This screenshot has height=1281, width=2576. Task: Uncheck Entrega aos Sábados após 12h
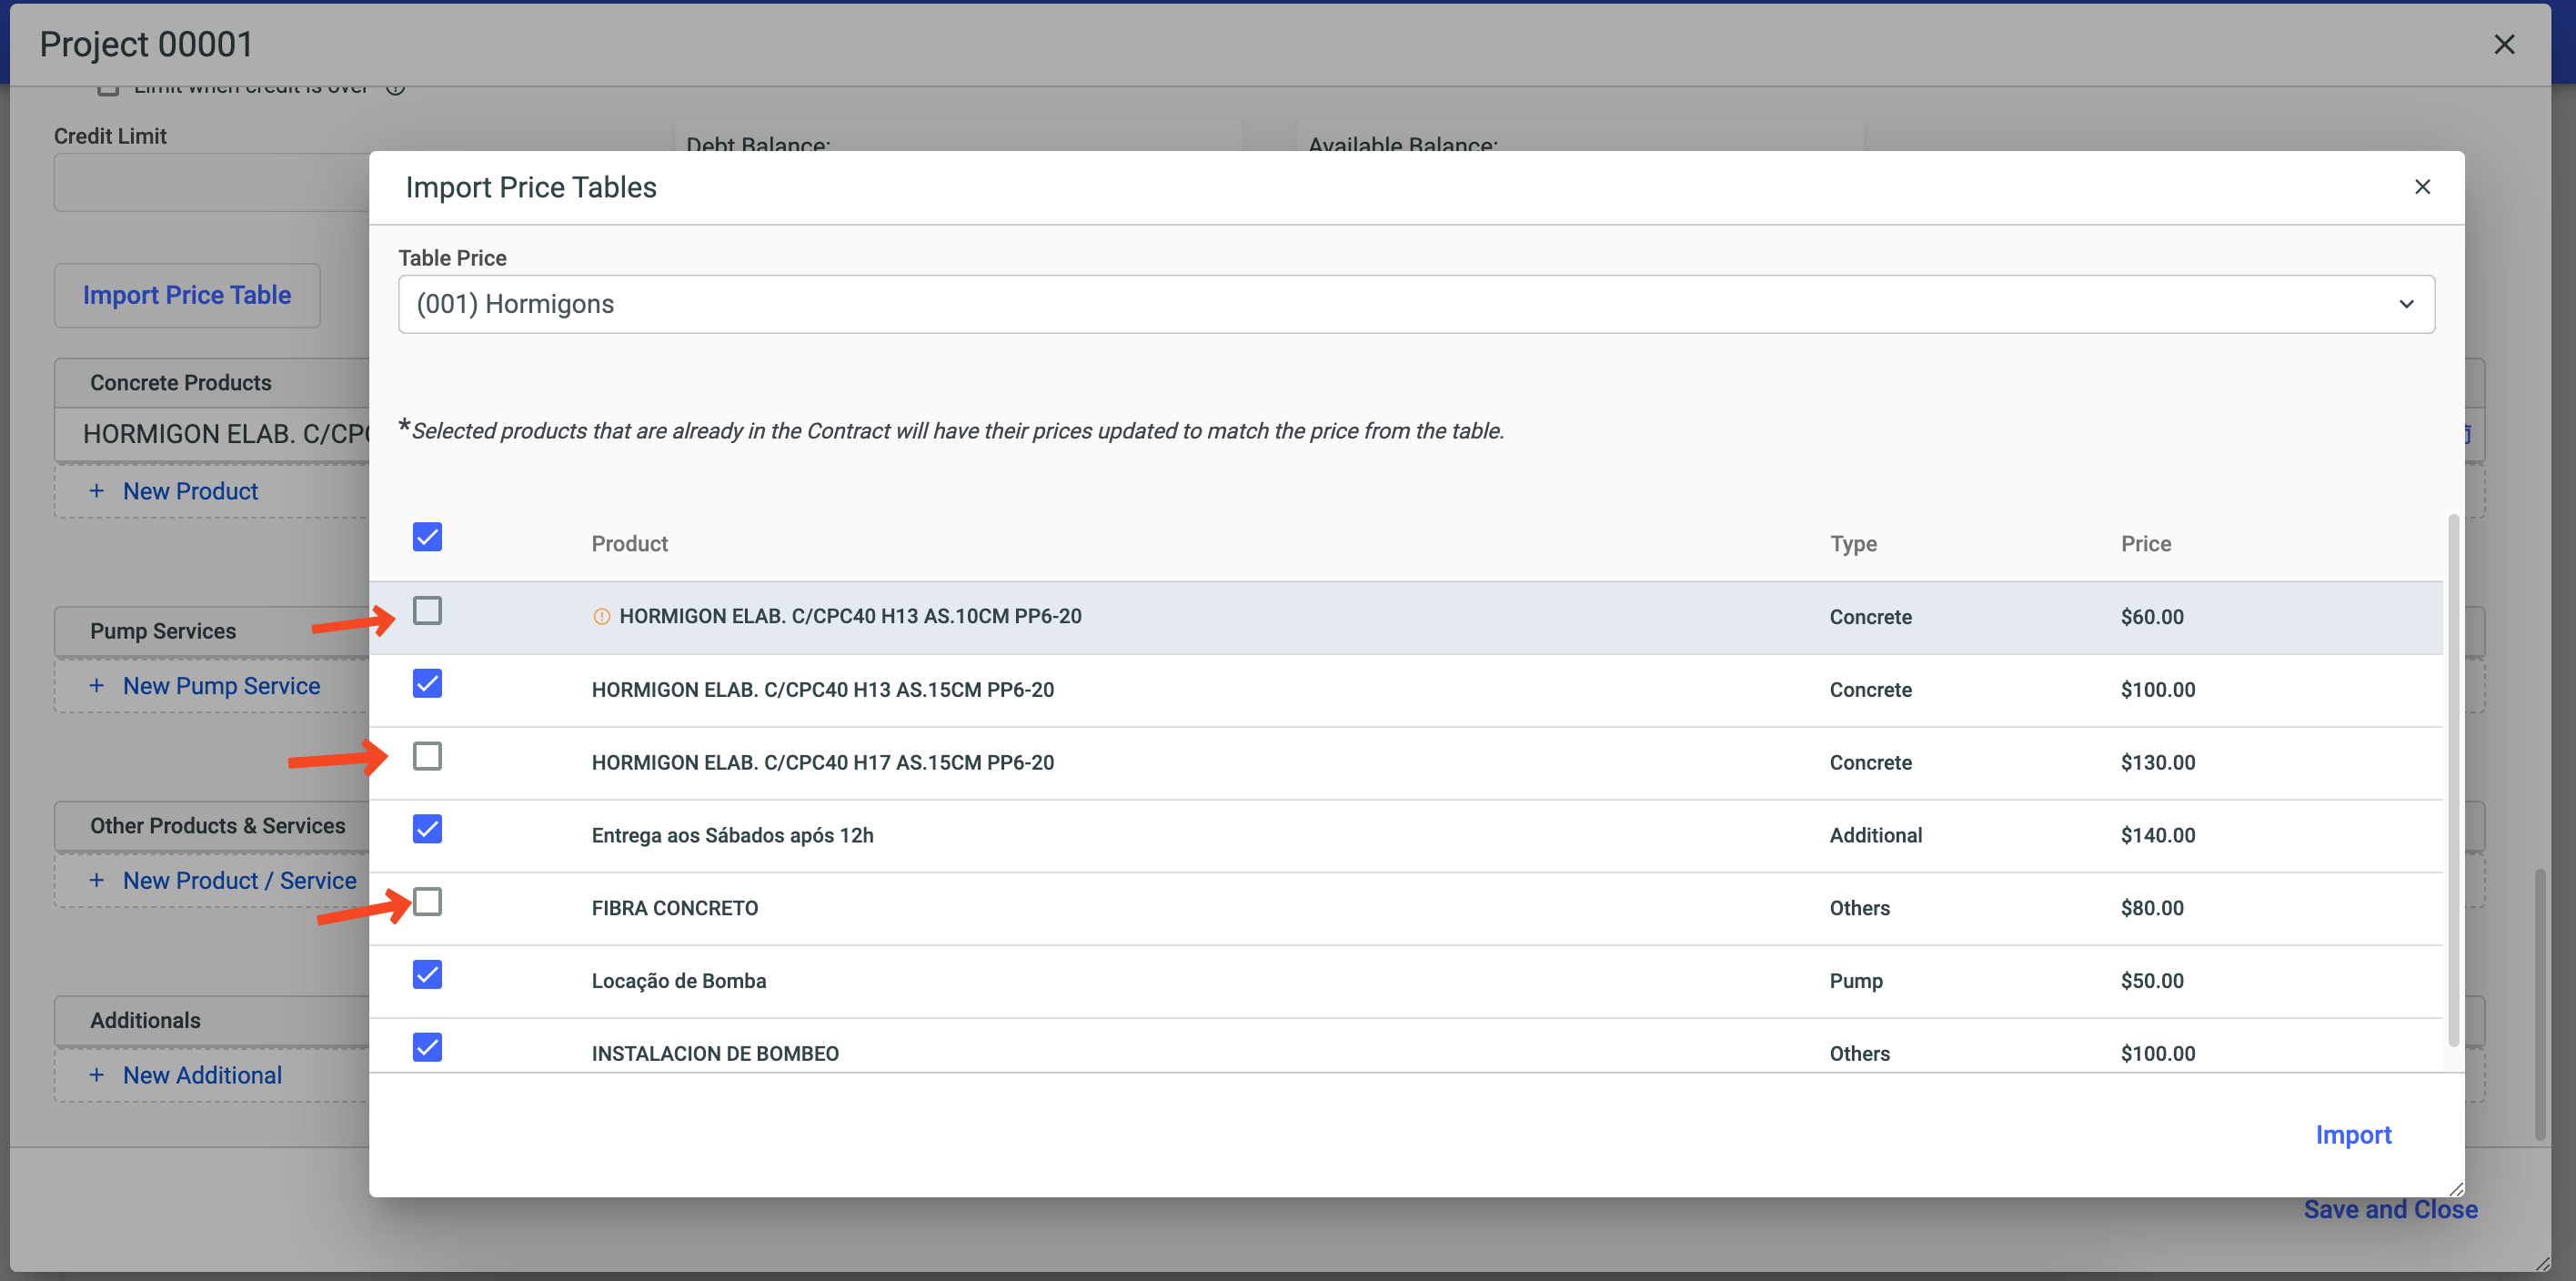[x=427, y=829]
